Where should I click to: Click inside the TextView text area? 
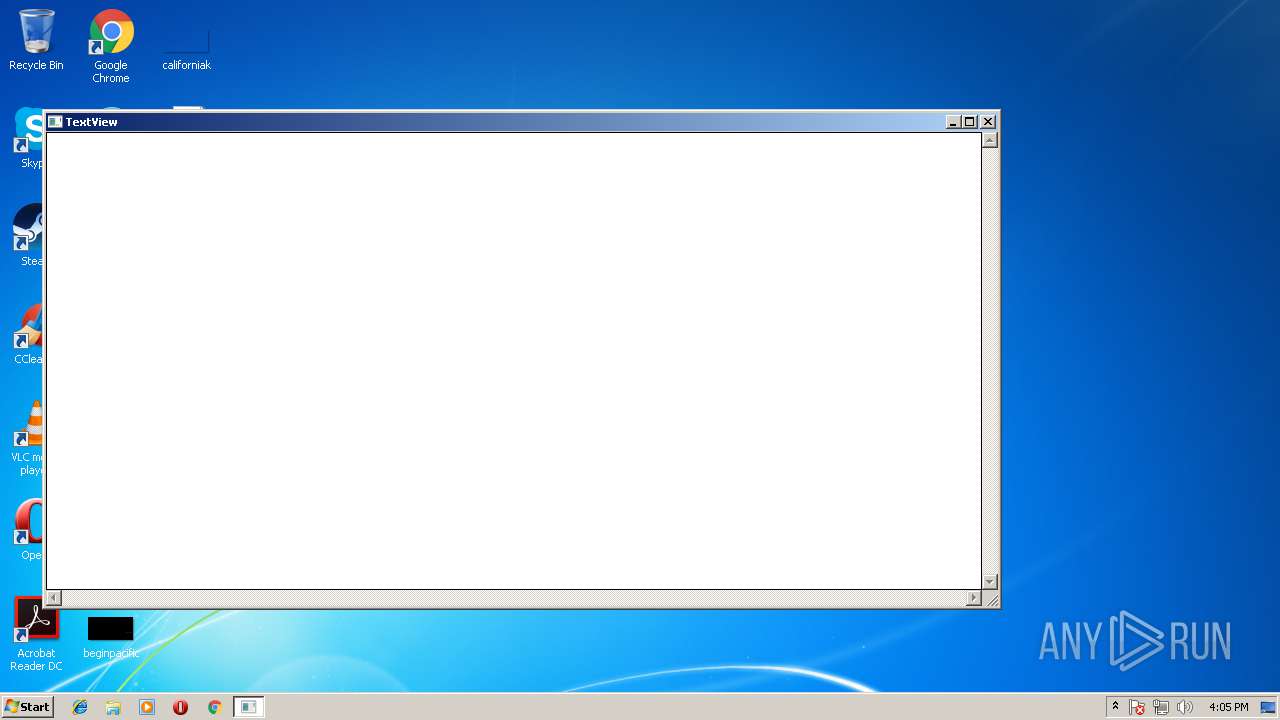pos(513,360)
